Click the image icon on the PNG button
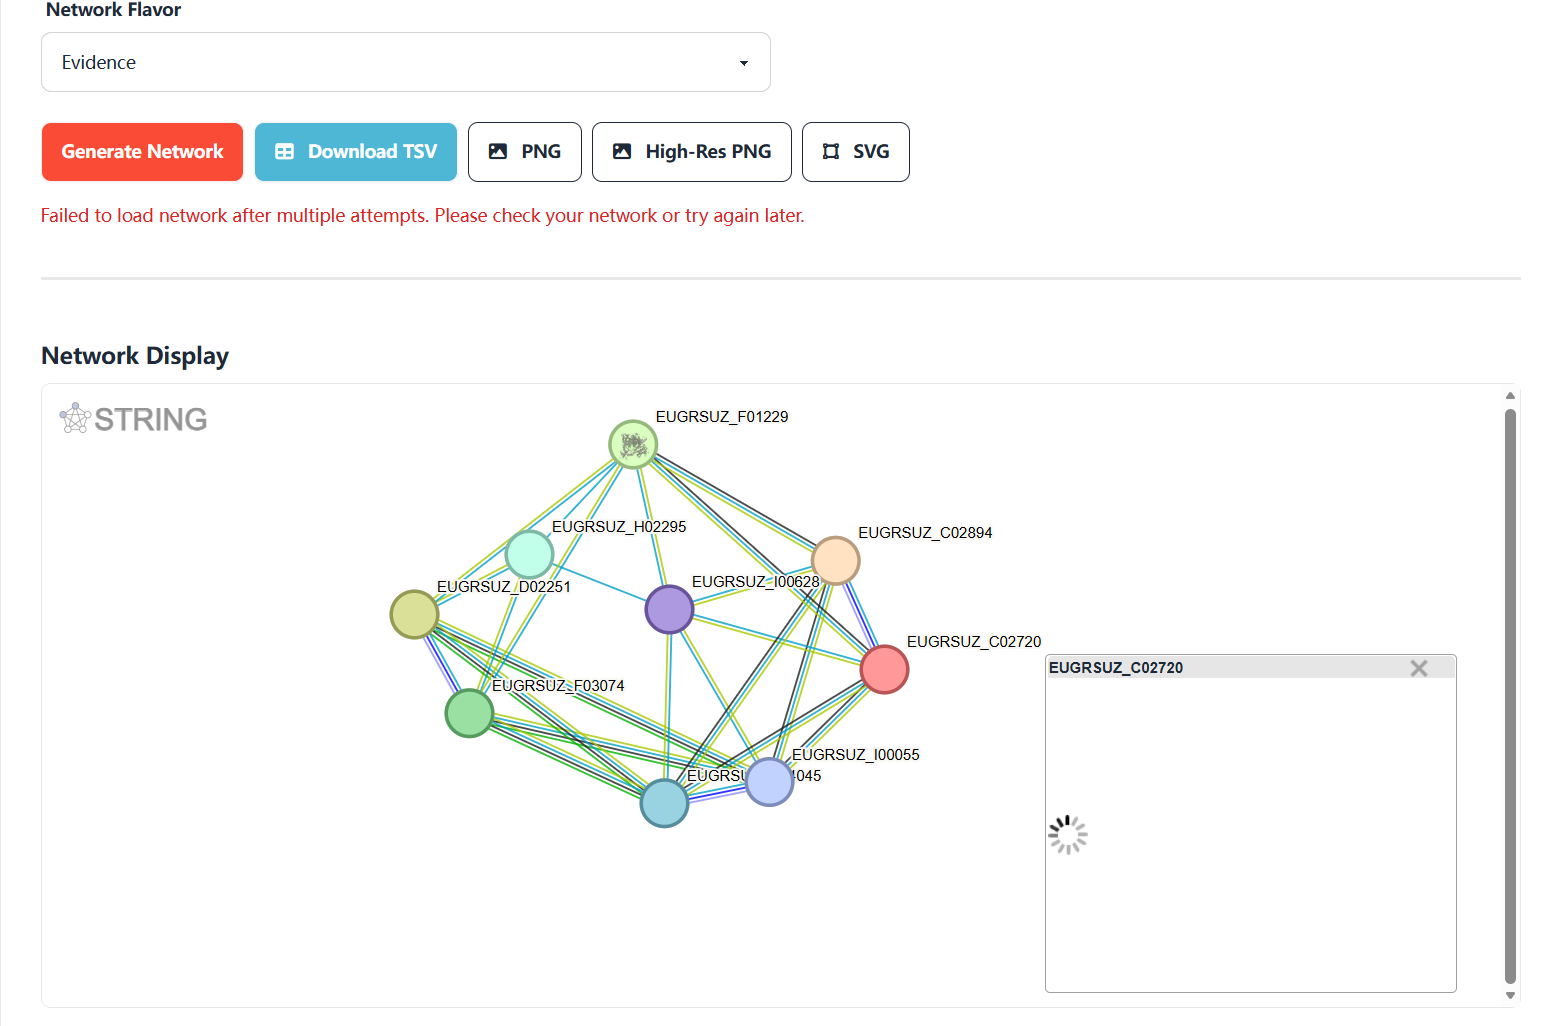 coord(500,151)
